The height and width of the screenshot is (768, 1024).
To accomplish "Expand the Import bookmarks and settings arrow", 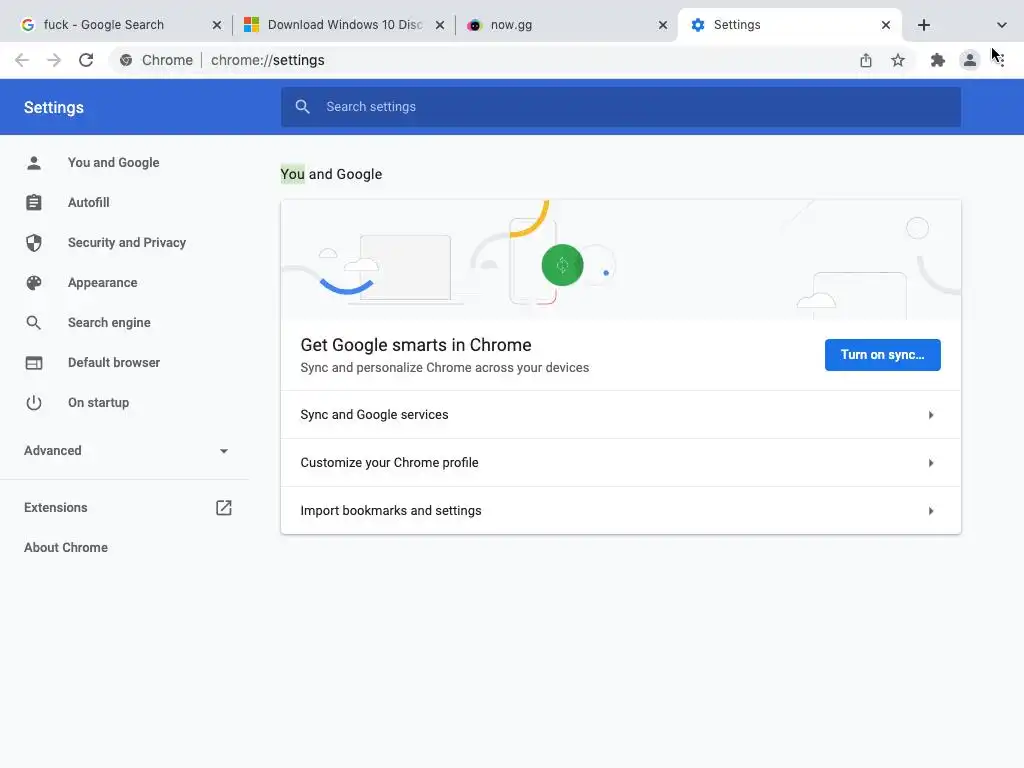I will (x=931, y=511).
